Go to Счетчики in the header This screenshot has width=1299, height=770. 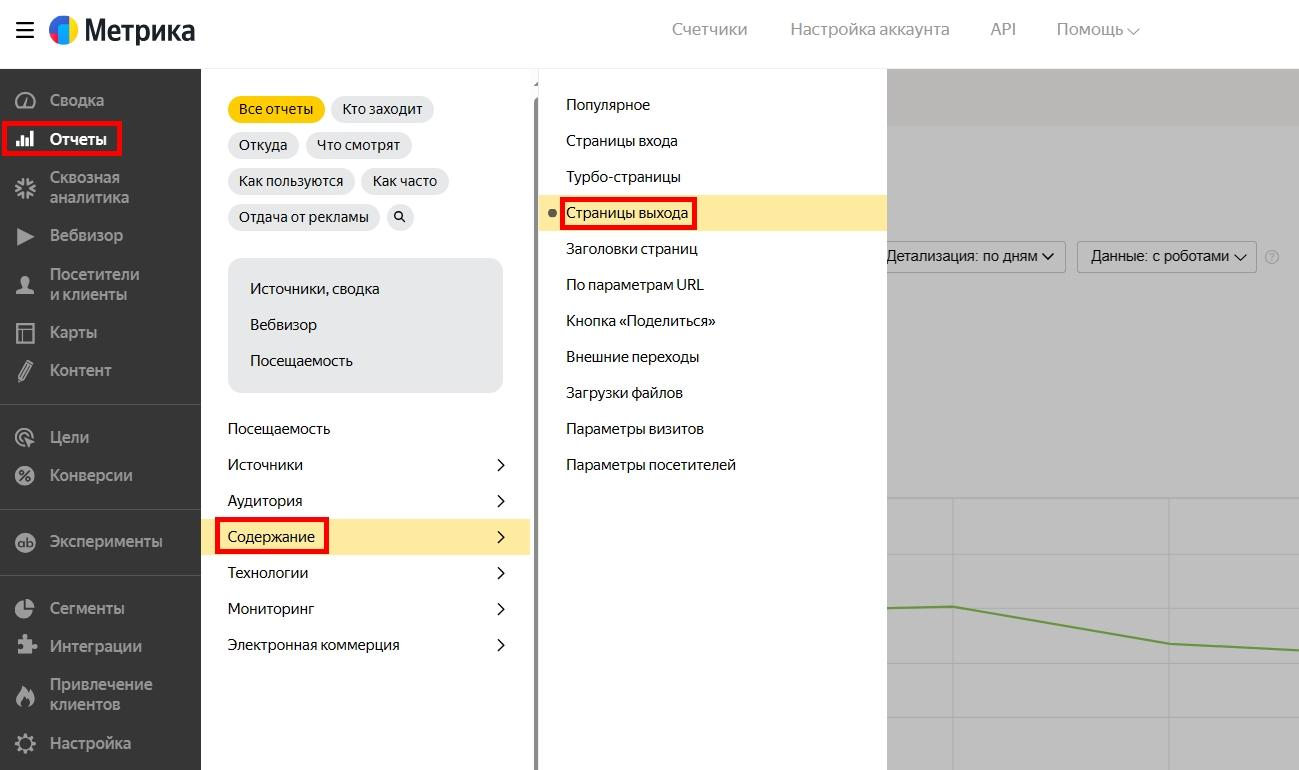click(x=710, y=29)
